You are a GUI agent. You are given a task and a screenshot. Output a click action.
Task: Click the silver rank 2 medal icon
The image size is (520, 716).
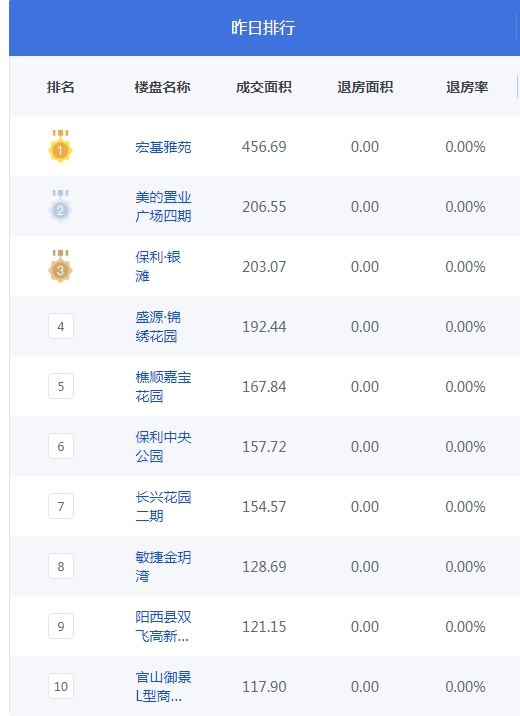pyautogui.click(x=60, y=206)
